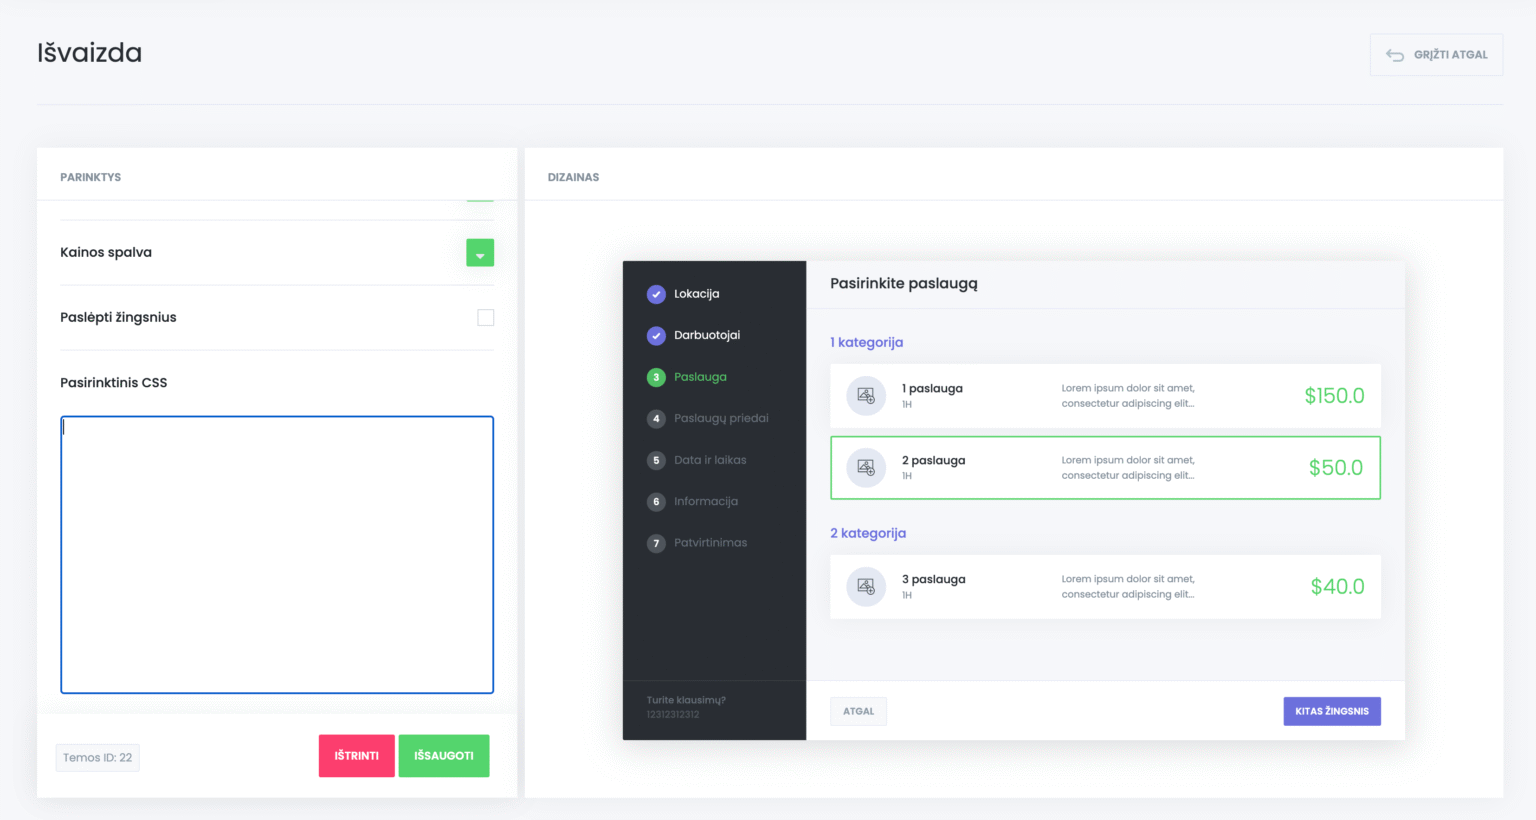Click the Atgal button in preview

(858, 712)
